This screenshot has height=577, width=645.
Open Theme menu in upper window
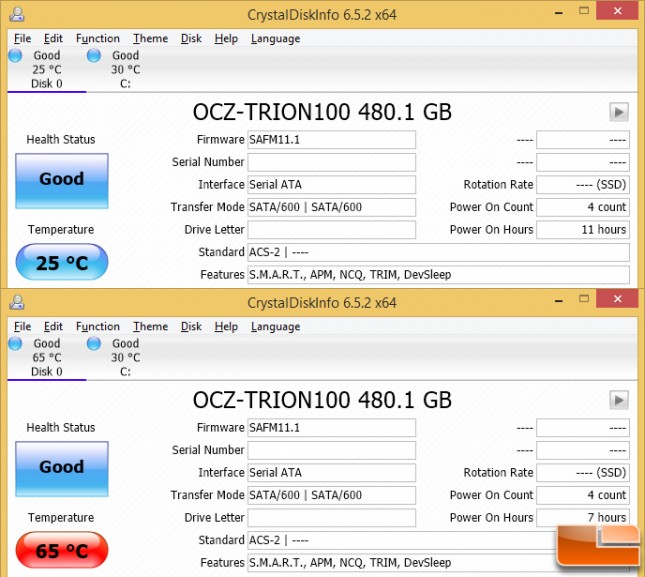151,39
